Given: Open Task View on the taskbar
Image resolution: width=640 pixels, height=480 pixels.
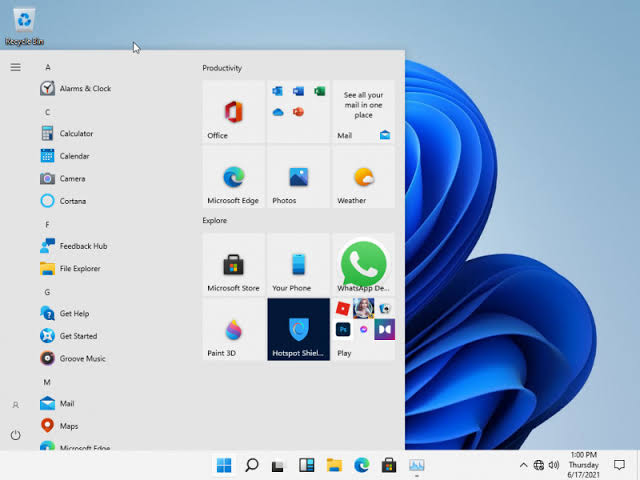Looking at the screenshot, I should (278, 465).
